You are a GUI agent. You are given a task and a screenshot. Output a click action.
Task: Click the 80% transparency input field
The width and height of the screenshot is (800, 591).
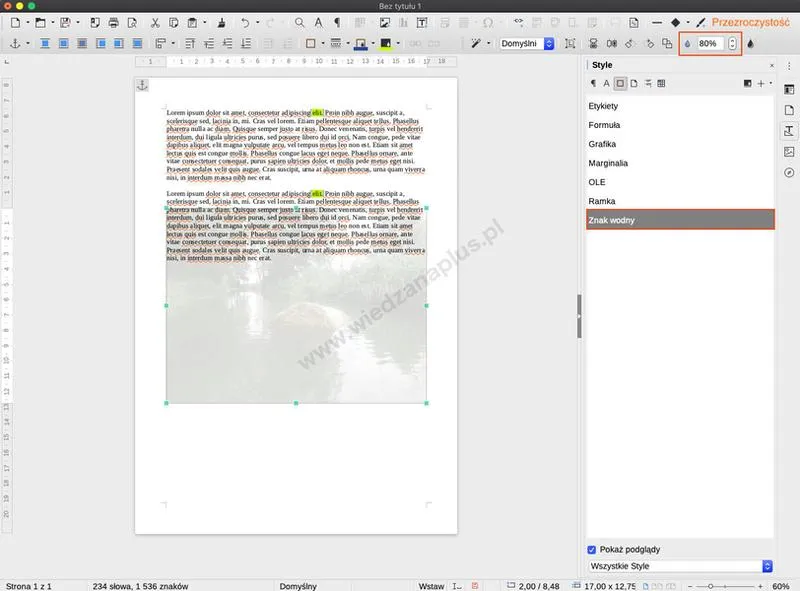tap(711, 44)
